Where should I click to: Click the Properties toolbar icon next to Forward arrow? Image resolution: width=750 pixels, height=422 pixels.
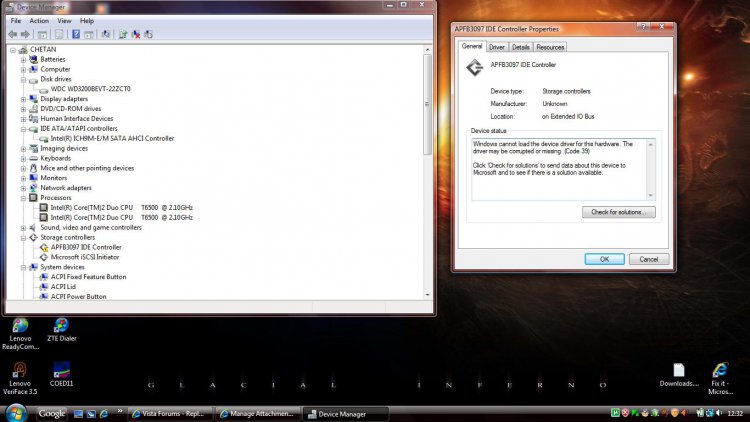42,34
